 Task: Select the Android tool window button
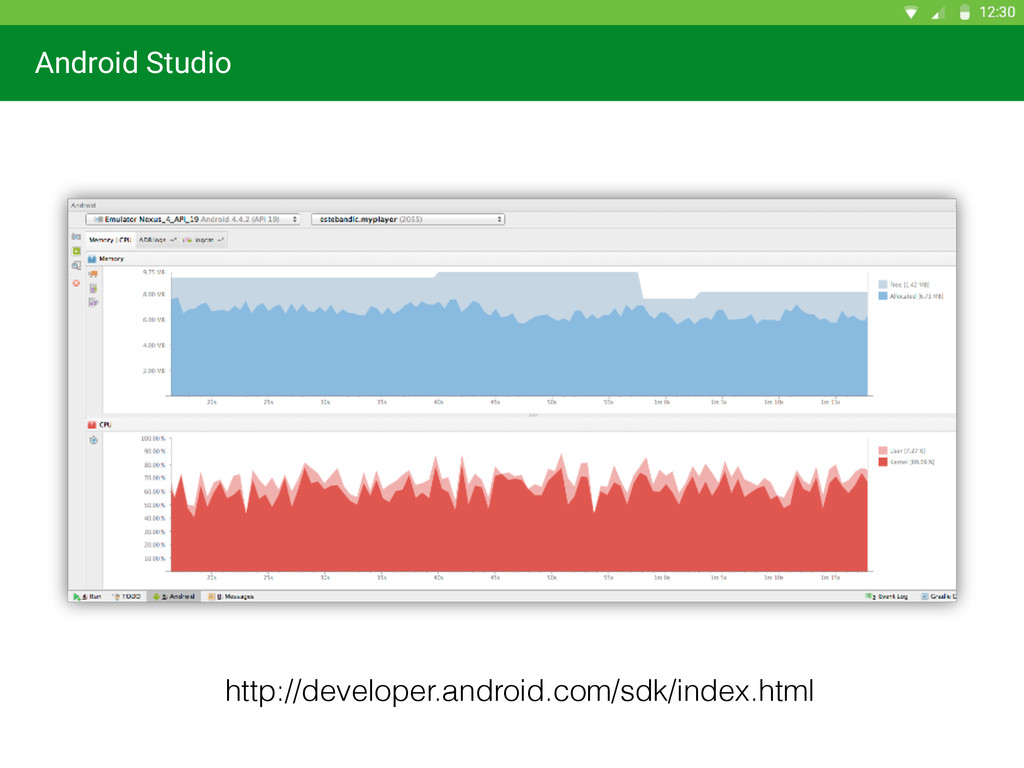tap(174, 596)
